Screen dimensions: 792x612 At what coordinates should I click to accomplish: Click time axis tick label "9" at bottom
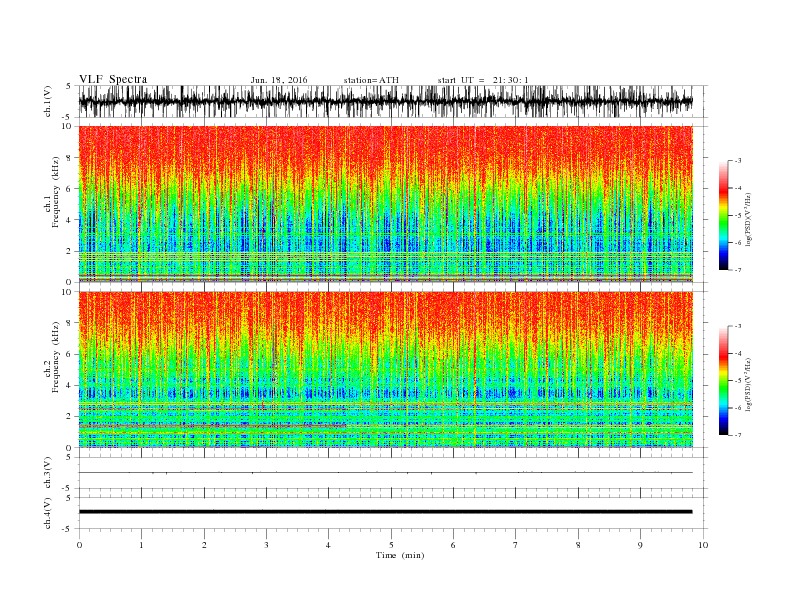click(640, 545)
